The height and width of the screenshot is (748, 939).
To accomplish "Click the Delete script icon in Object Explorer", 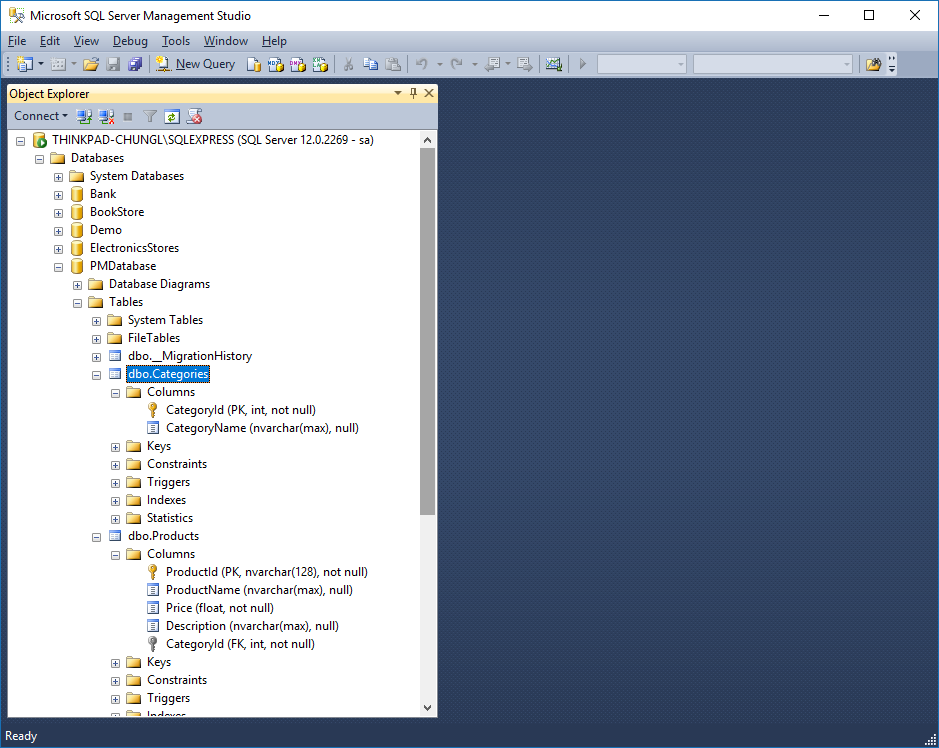I will [194, 116].
